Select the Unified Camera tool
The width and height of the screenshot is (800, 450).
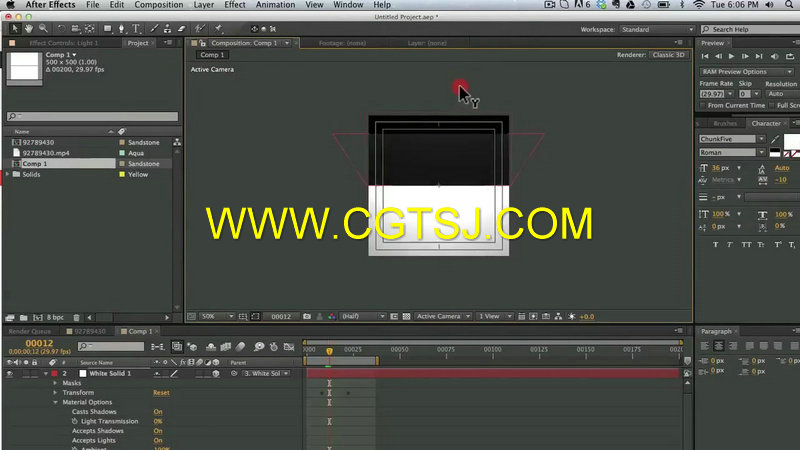76,29
